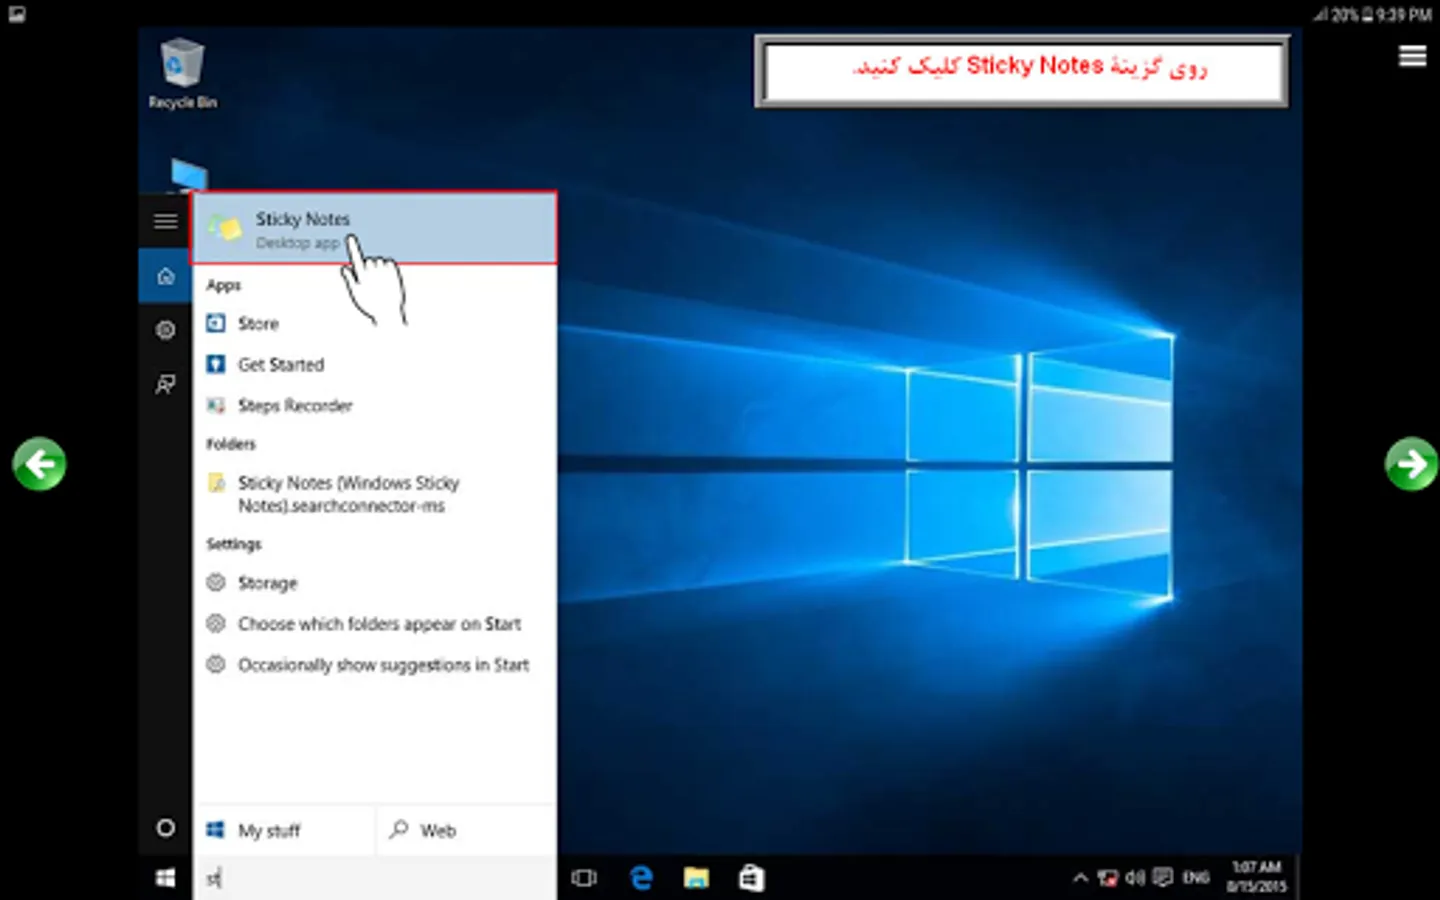Click the 'Settings' section heading
Viewport: 1440px width, 900px height.
point(234,544)
